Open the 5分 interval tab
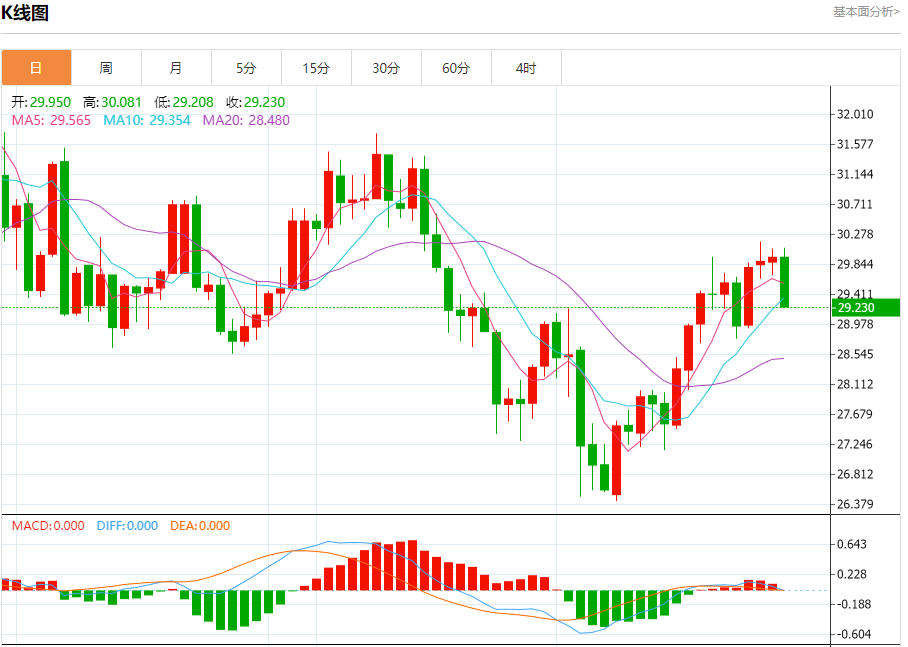 point(247,68)
